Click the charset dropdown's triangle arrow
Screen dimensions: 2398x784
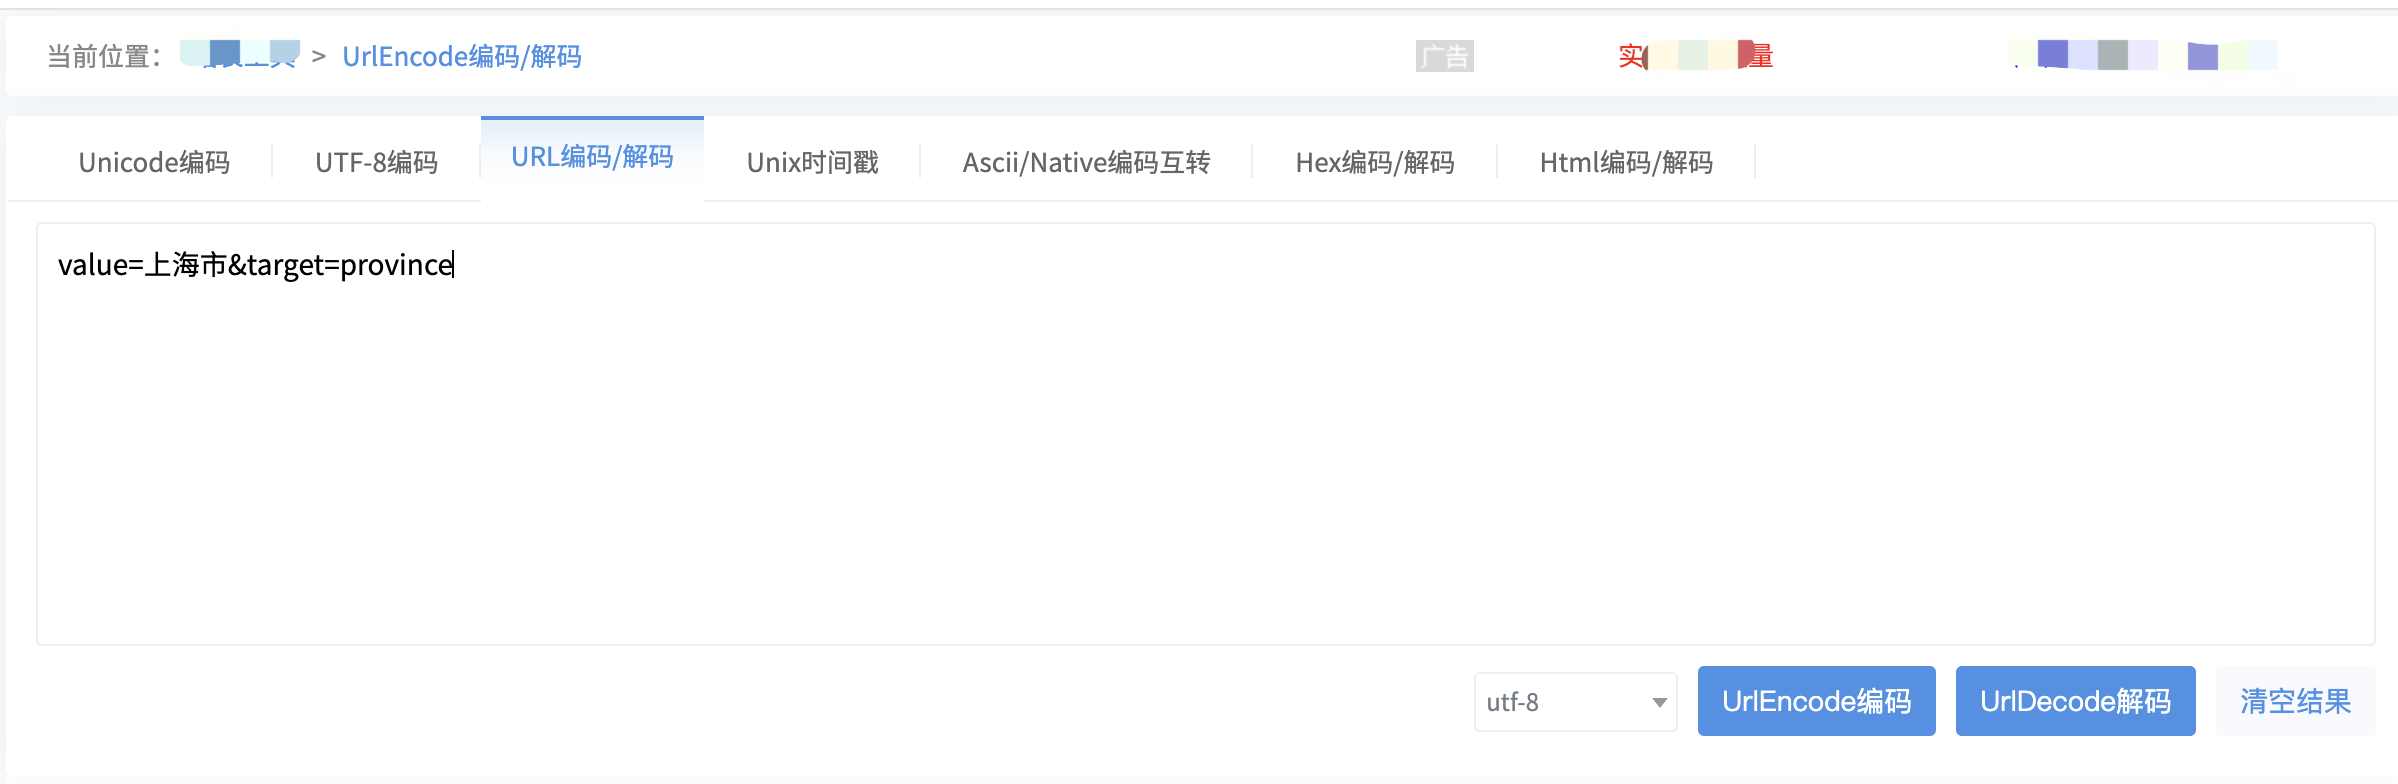(x=1659, y=703)
